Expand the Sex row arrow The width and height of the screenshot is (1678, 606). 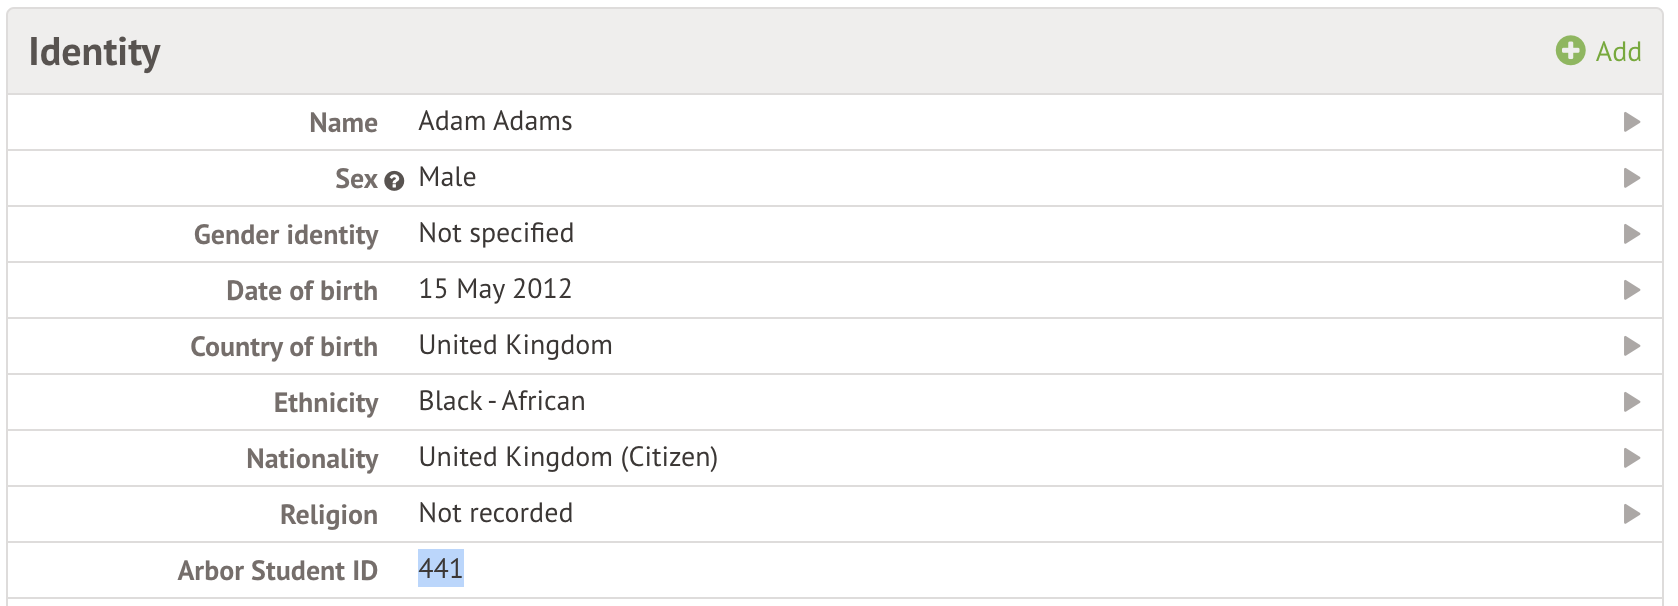(1632, 178)
